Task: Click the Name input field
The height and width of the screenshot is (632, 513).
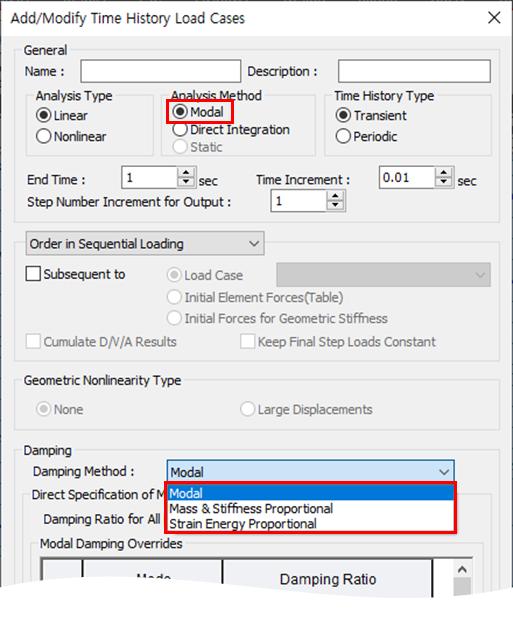Action: (161, 71)
